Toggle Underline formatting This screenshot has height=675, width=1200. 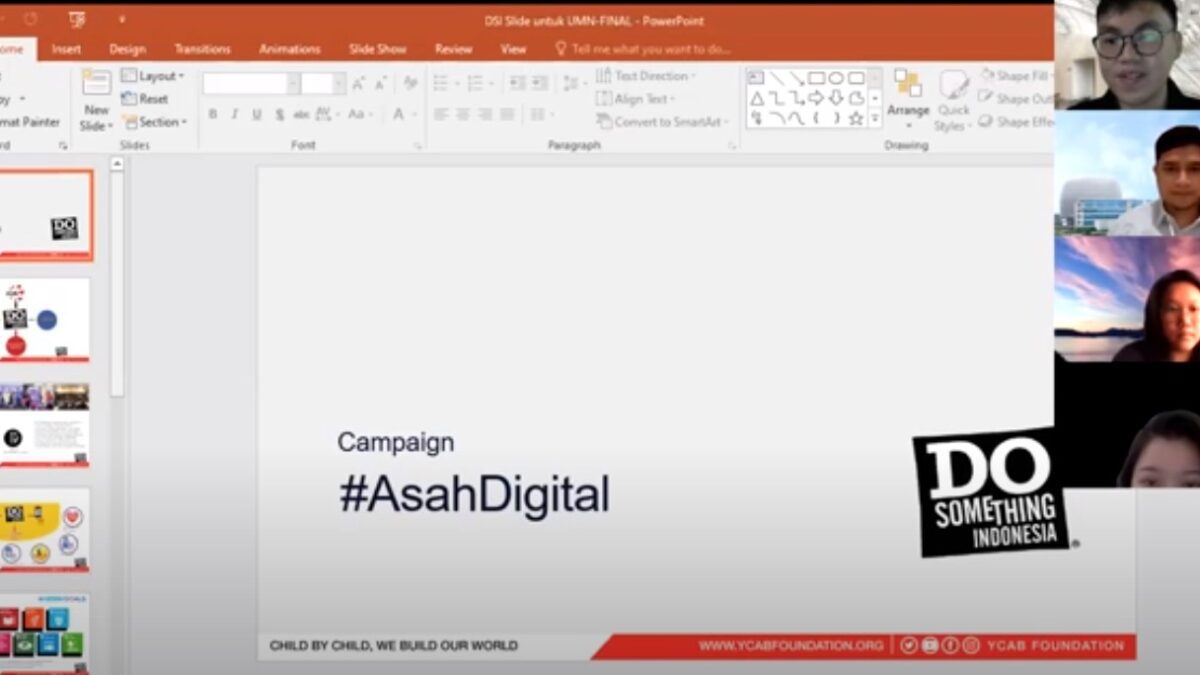point(257,115)
